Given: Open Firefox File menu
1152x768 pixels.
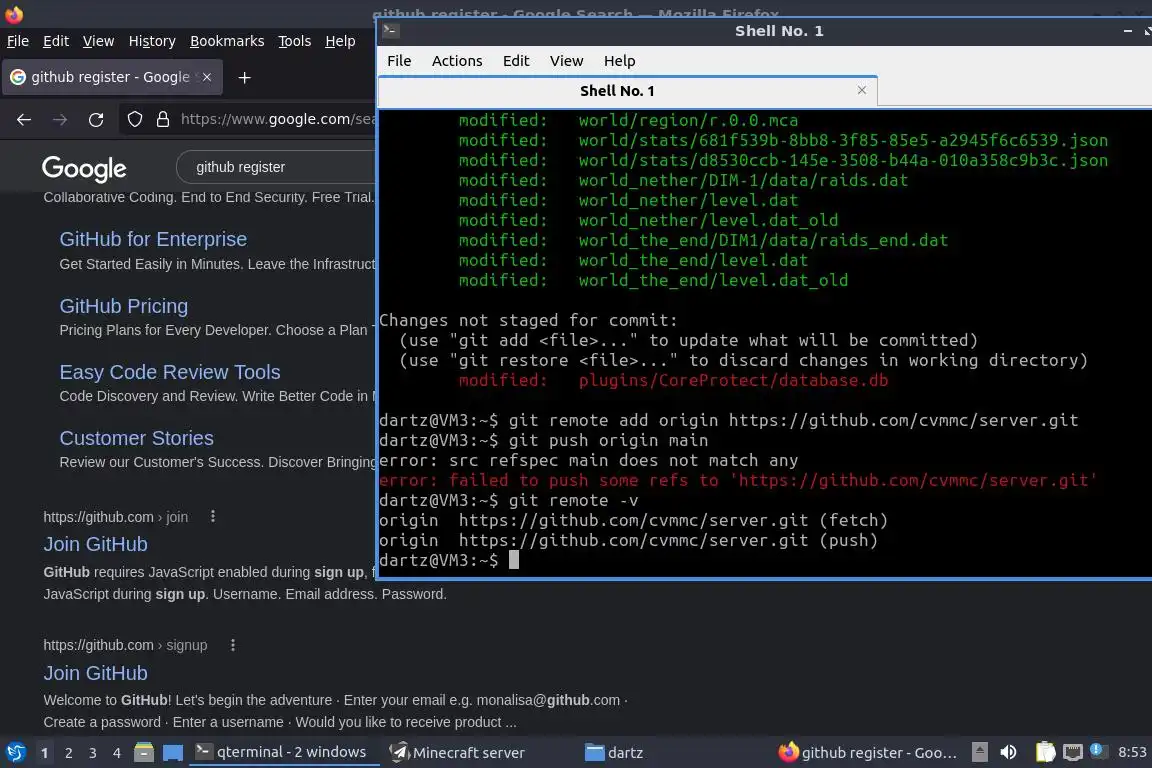Looking at the screenshot, I should coord(18,41).
